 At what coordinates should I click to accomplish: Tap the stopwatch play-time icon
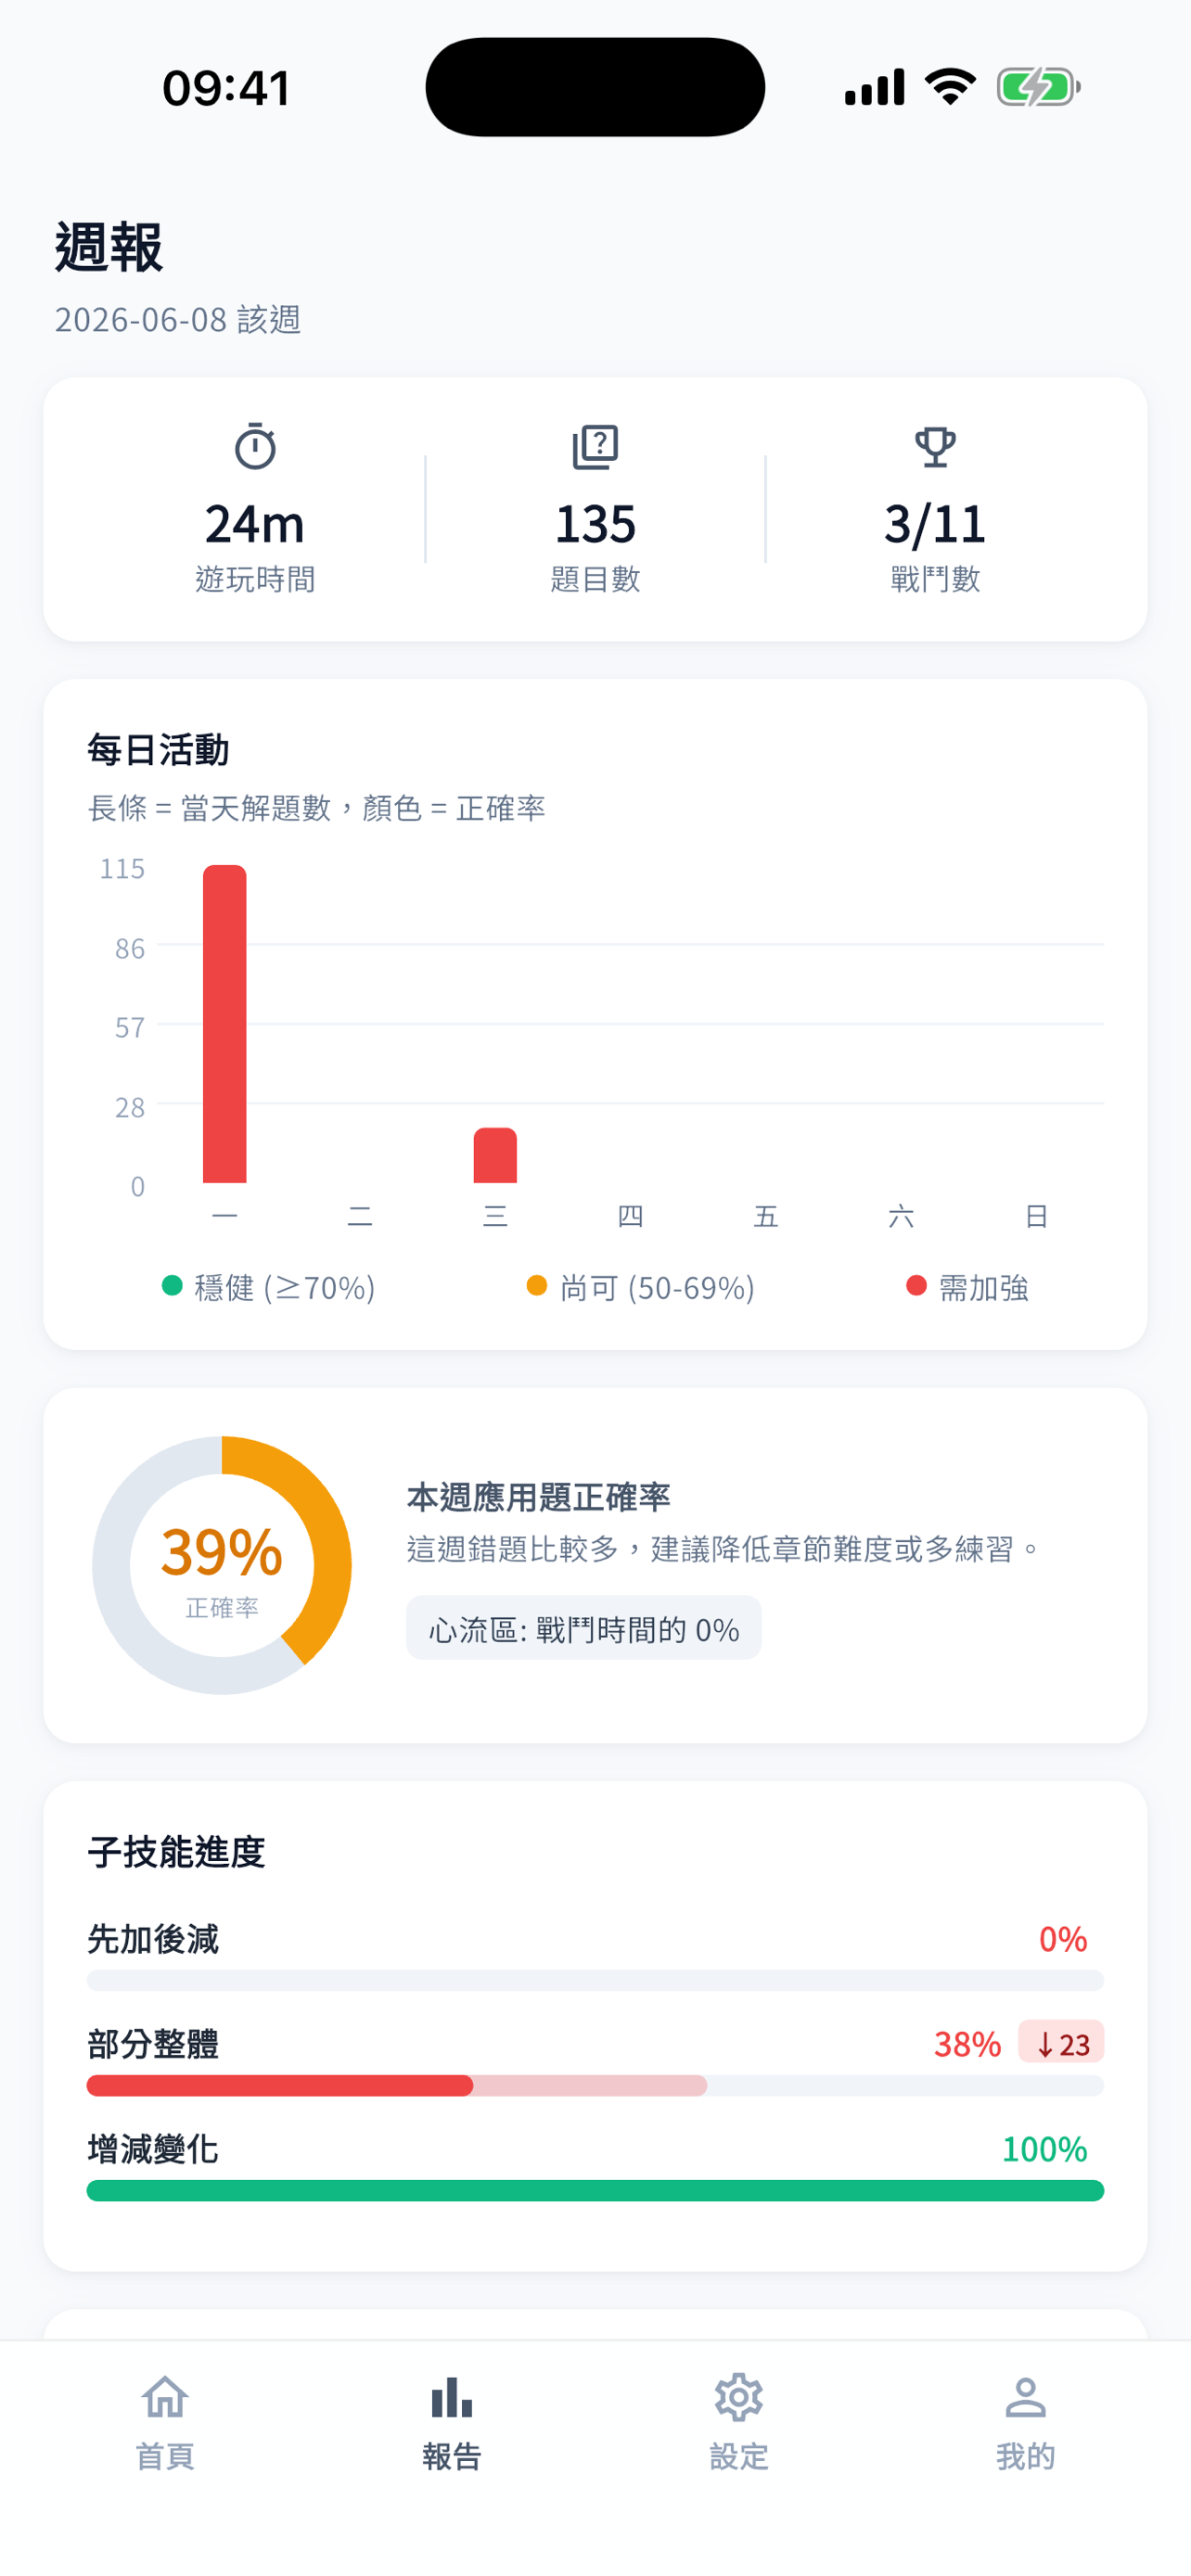255,446
